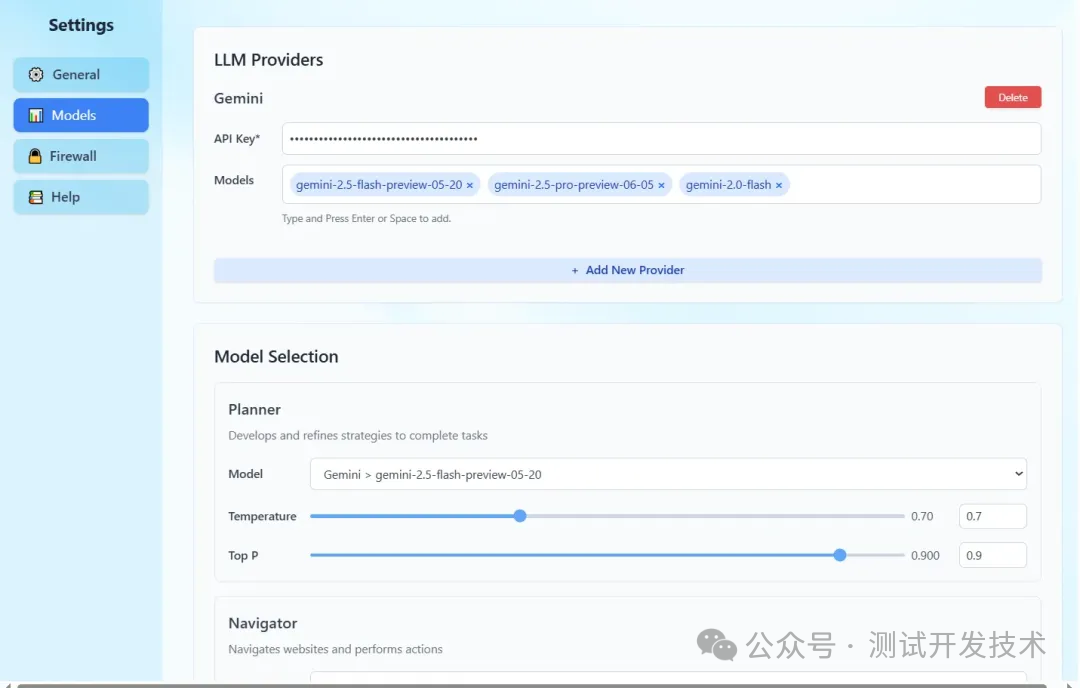Click the books icon beside Help
This screenshot has width=1080, height=688.
(36, 197)
